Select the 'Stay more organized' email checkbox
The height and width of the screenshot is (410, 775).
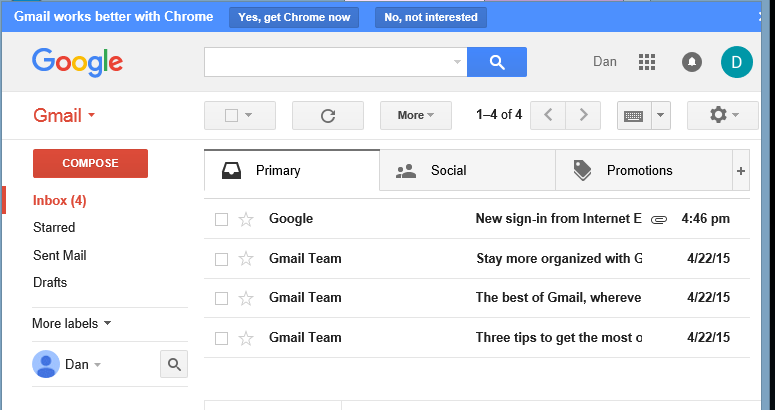pos(221,259)
